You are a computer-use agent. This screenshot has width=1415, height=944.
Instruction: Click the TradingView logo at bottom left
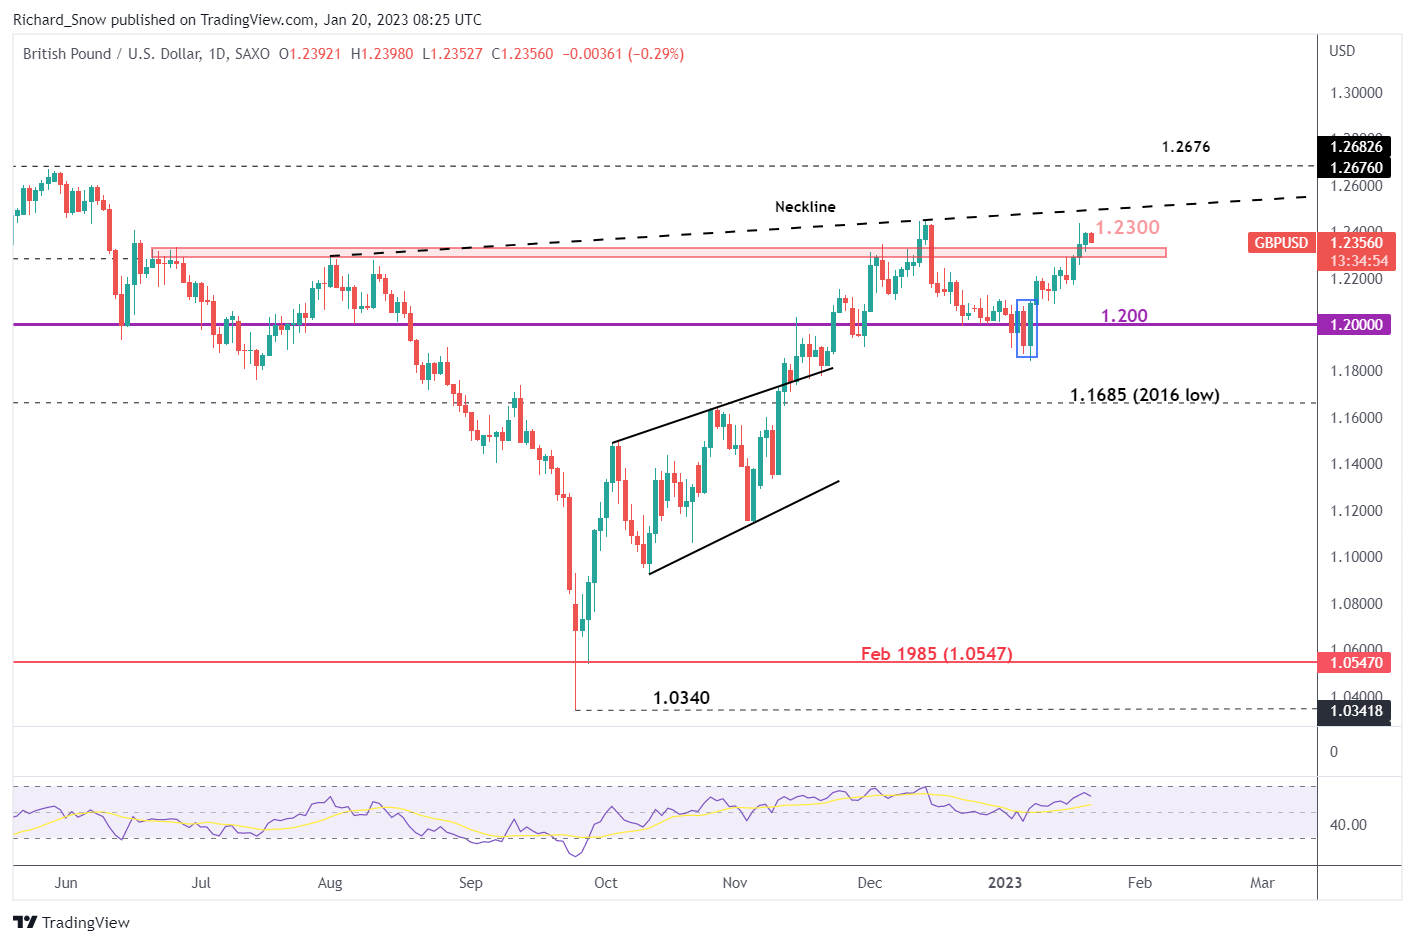pyautogui.click(x=71, y=922)
